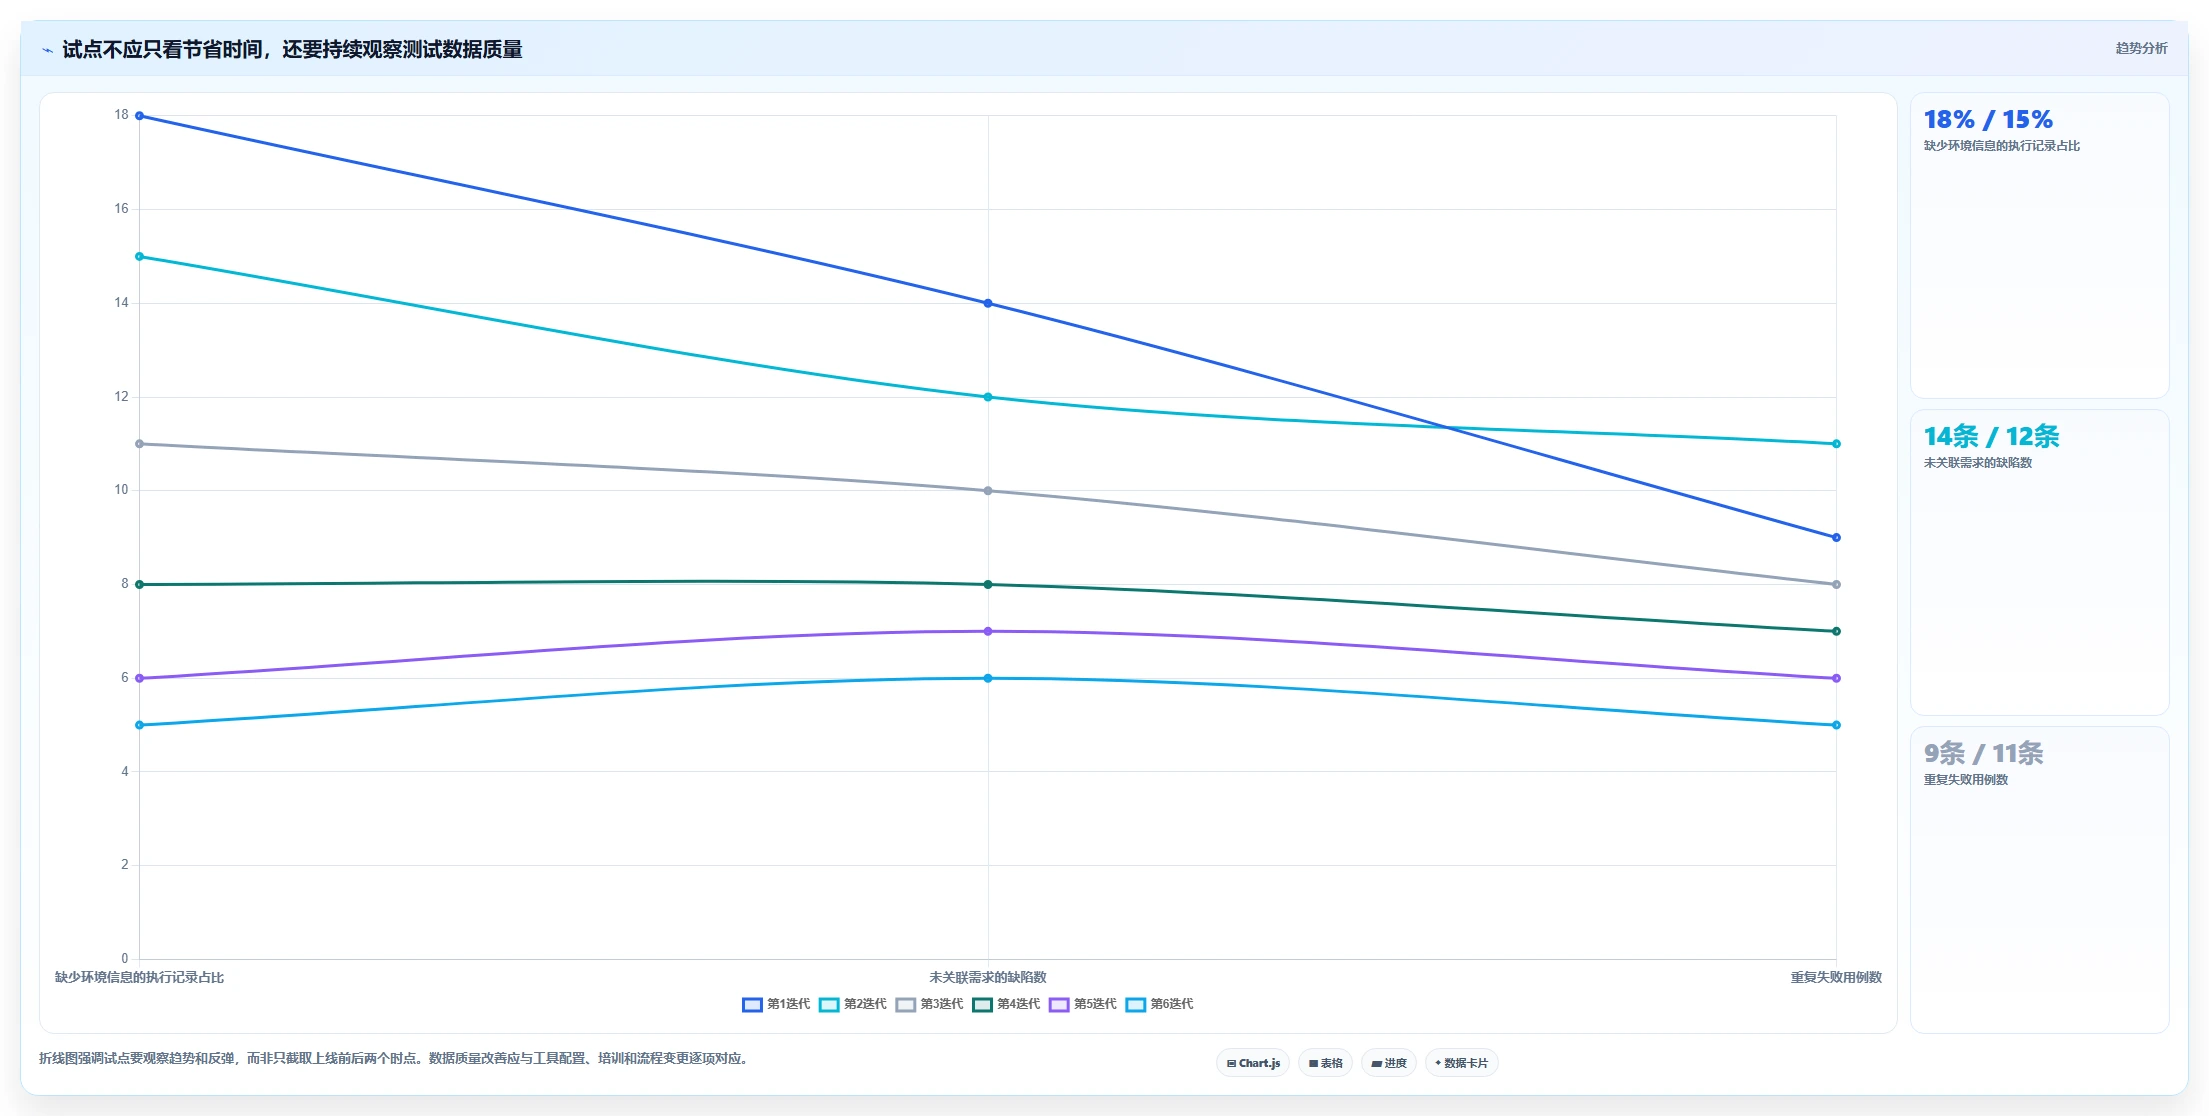Click the 14条 / 12条 card value
This screenshot has width=2209, height=1116.
pyautogui.click(x=1991, y=437)
